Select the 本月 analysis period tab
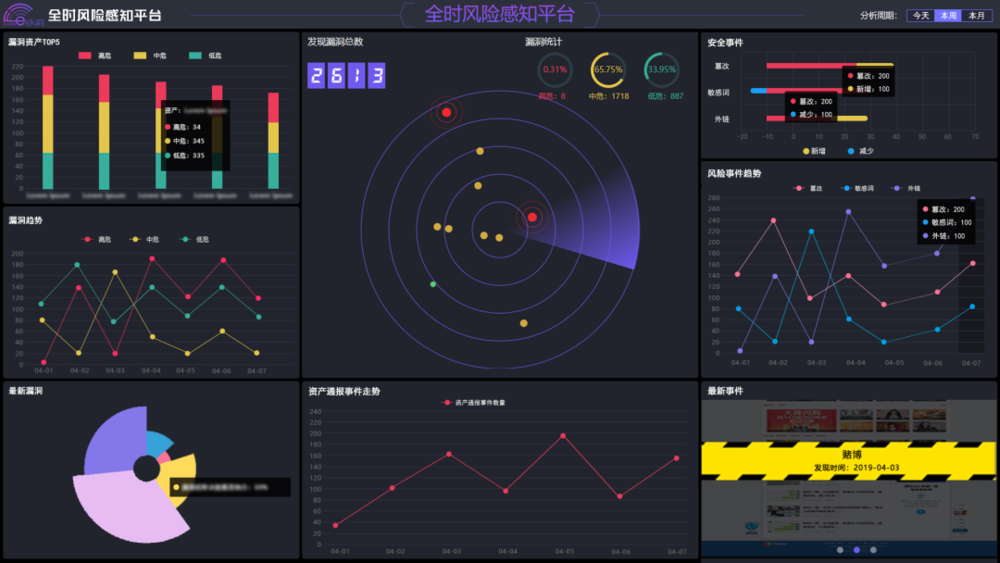 click(976, 15)
